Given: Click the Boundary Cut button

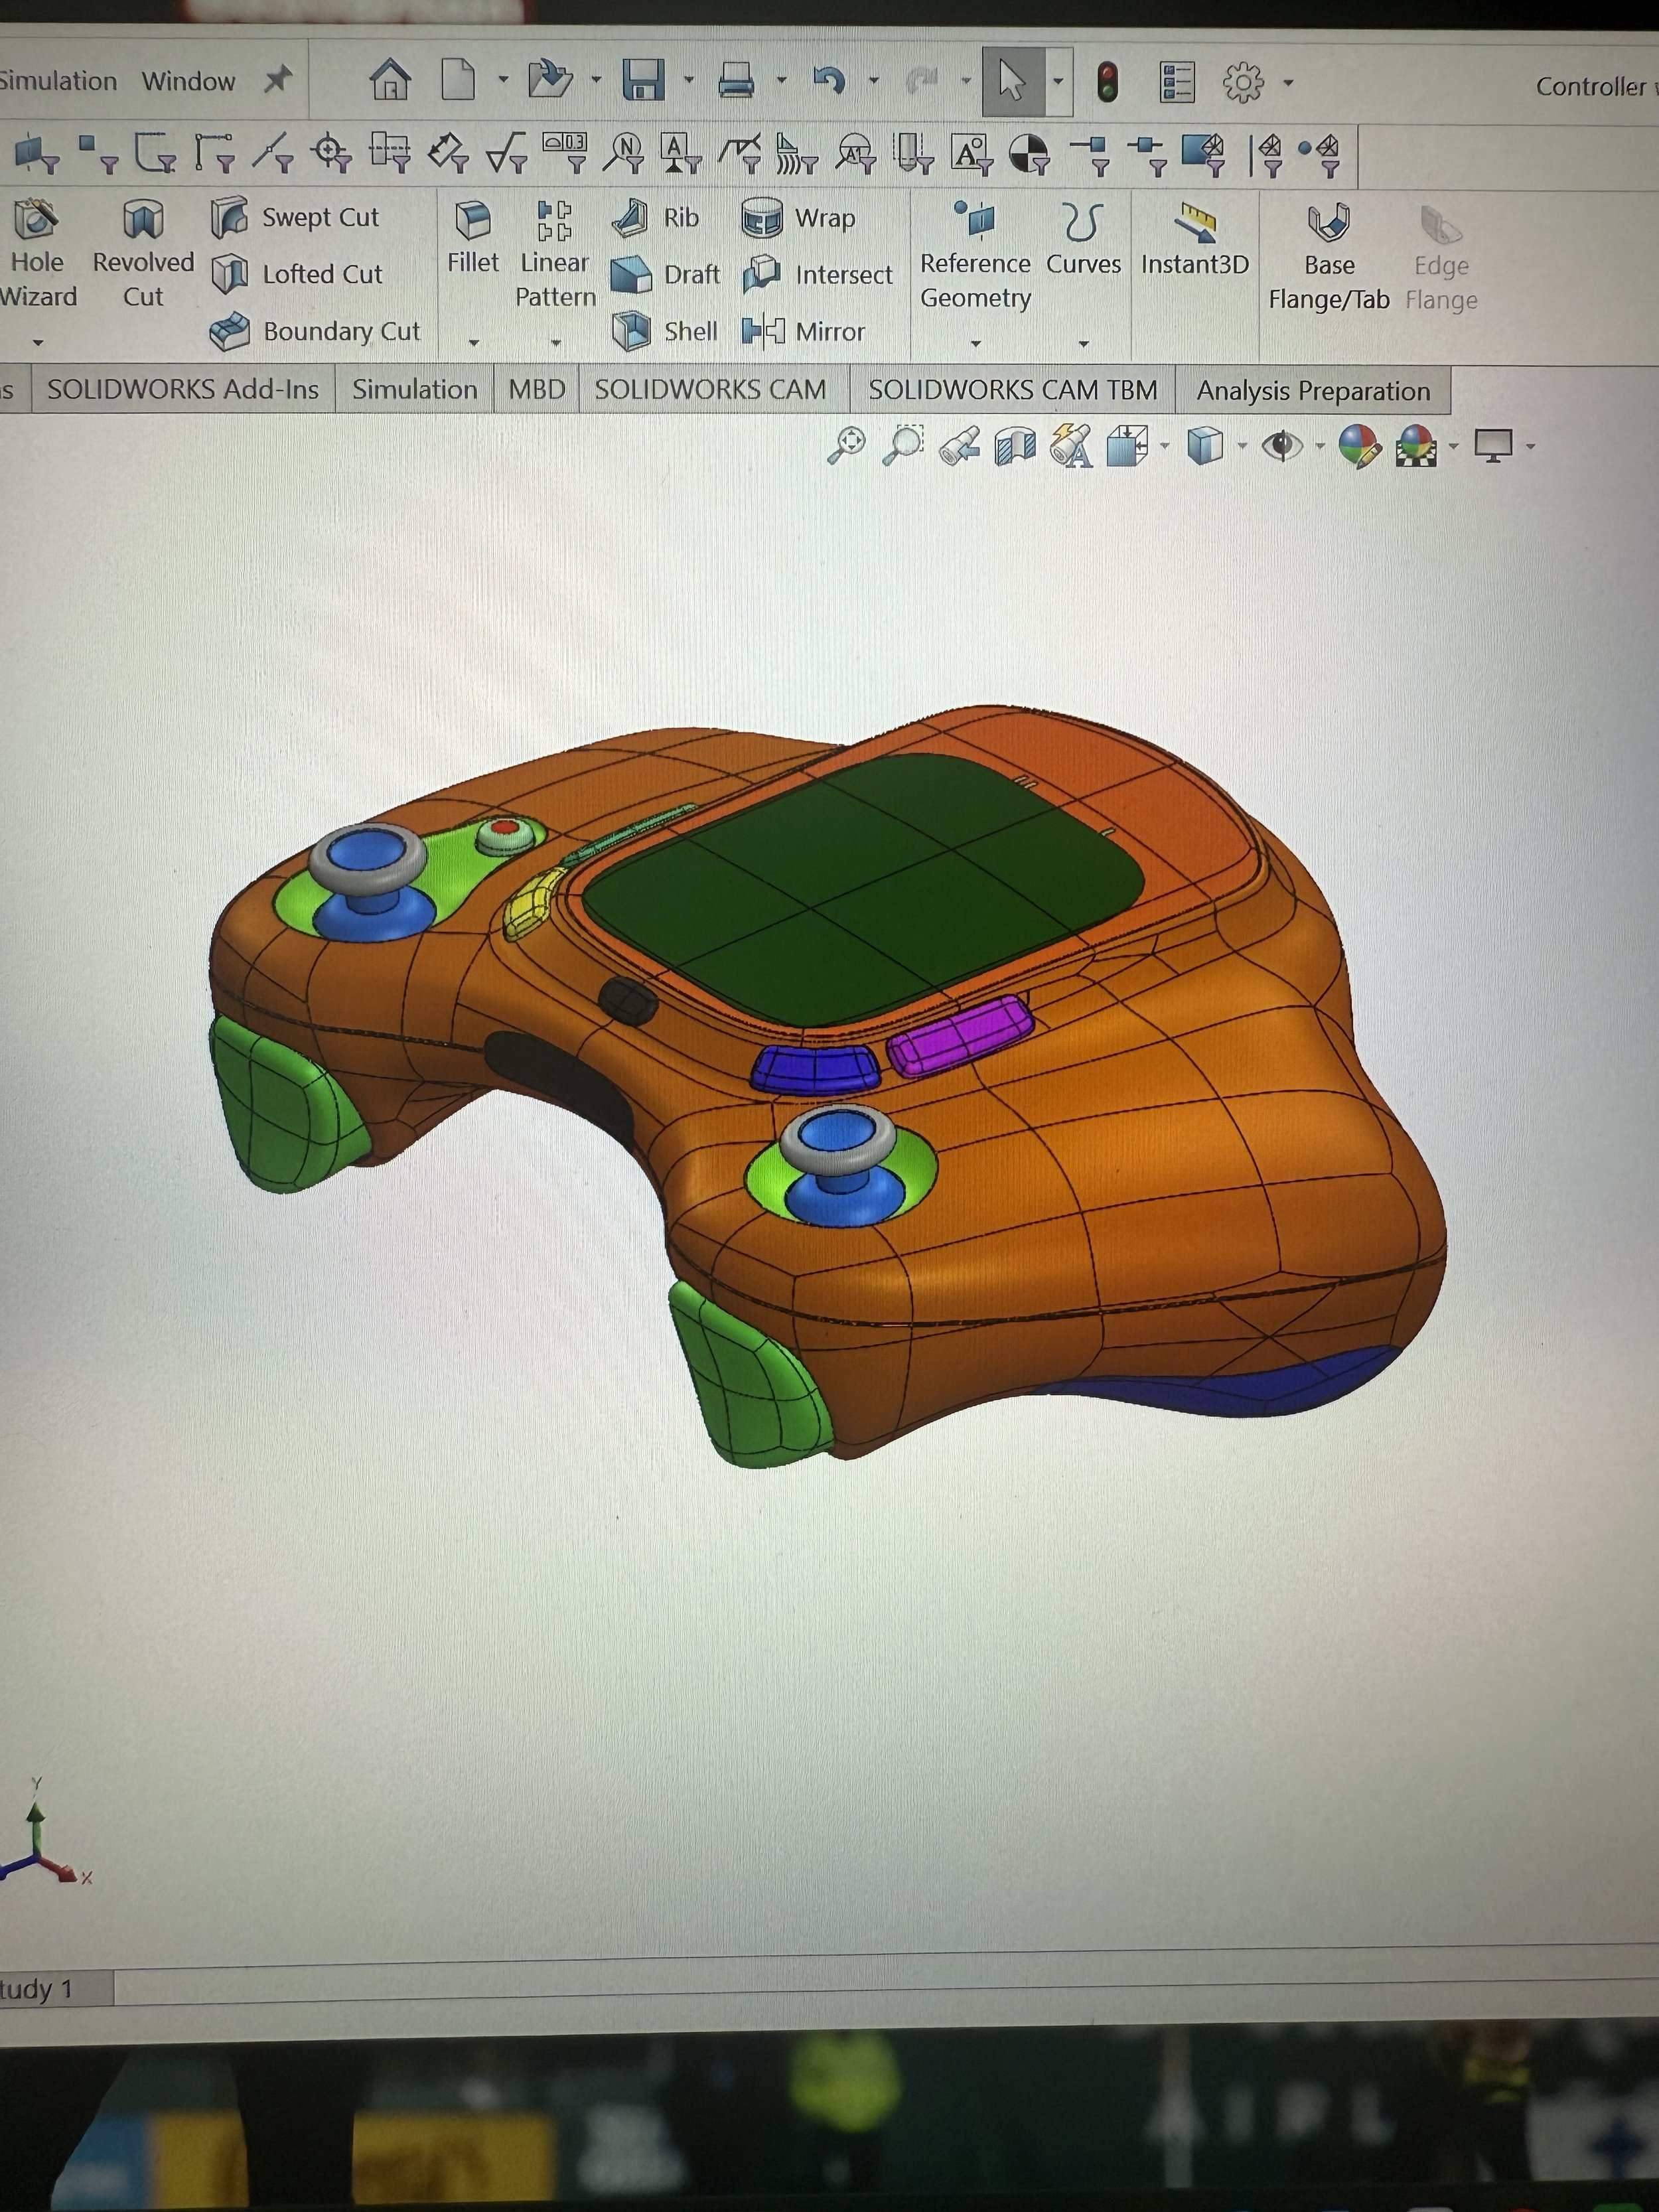Looking at the screenshot, I should 316,331.
